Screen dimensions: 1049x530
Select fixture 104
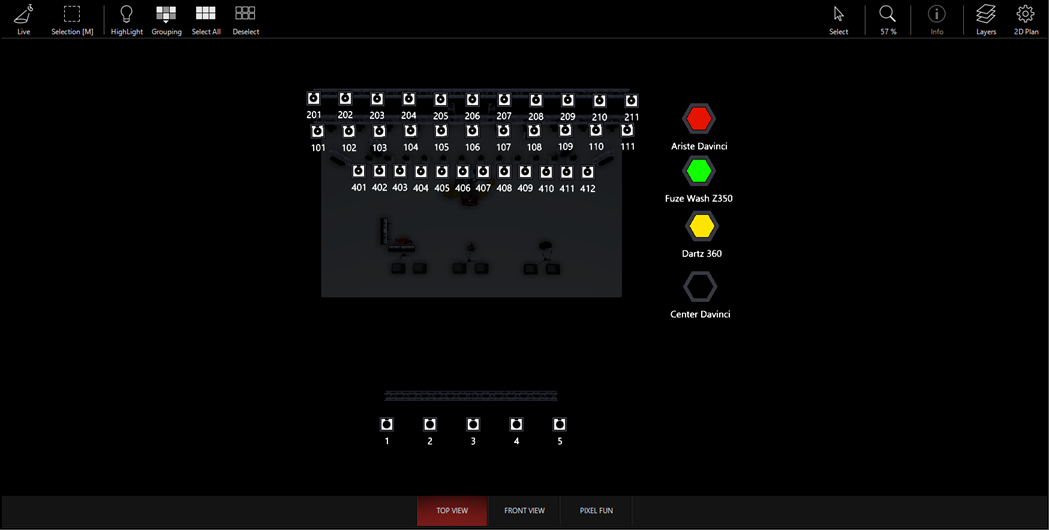[411, 131]
